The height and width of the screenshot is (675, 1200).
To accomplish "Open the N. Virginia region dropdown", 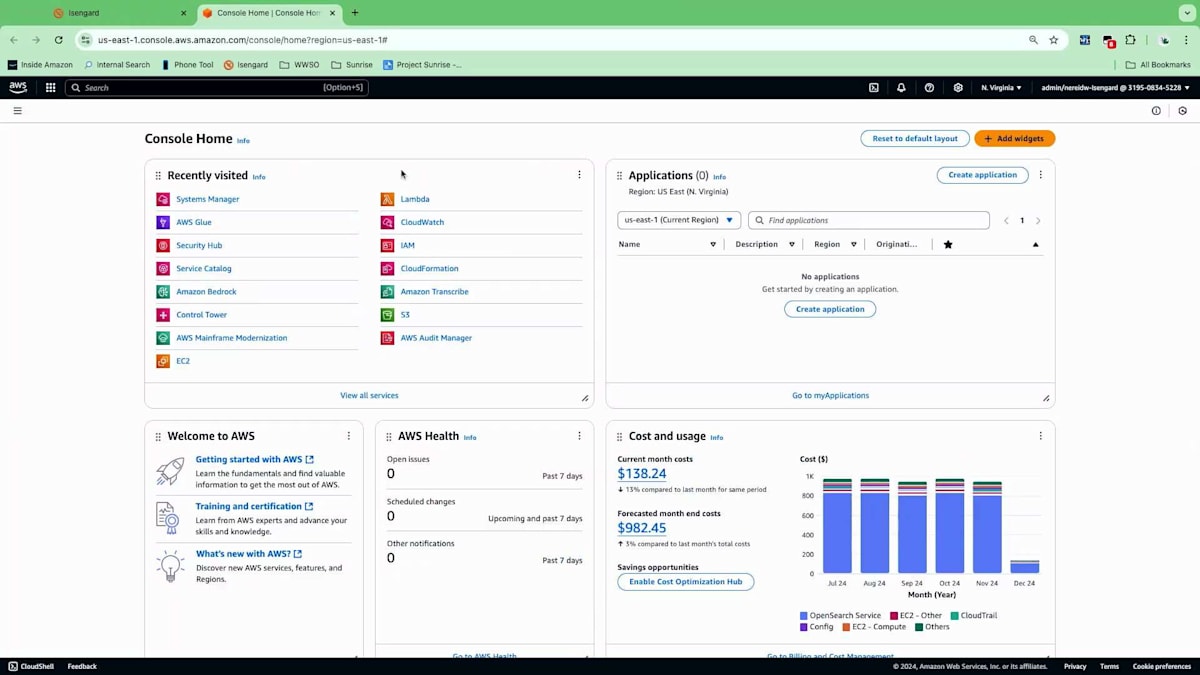I will tap(1001, 88).
